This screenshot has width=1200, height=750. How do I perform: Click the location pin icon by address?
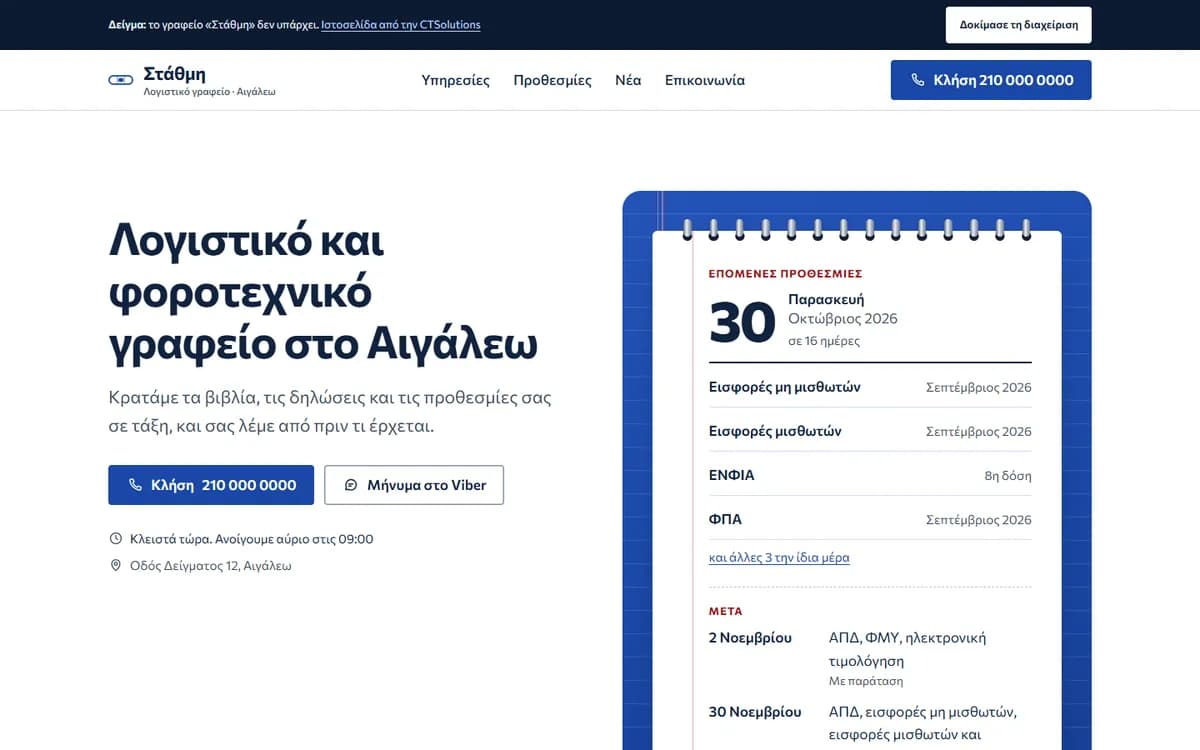pyautogui.click(x=115, y=565)
